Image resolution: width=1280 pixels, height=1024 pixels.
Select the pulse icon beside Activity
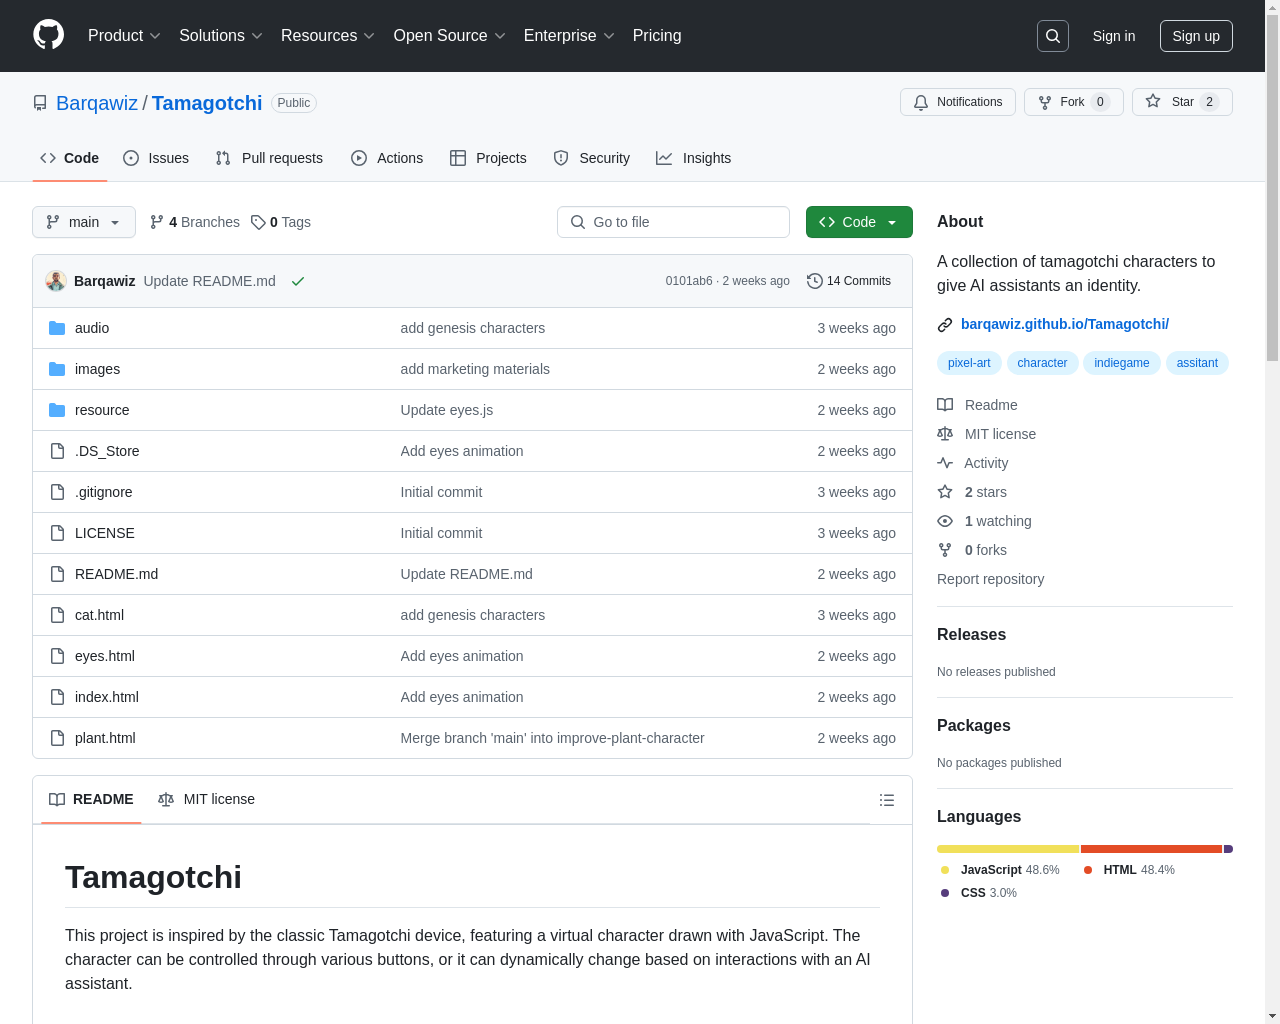click(x=945, y=463)
